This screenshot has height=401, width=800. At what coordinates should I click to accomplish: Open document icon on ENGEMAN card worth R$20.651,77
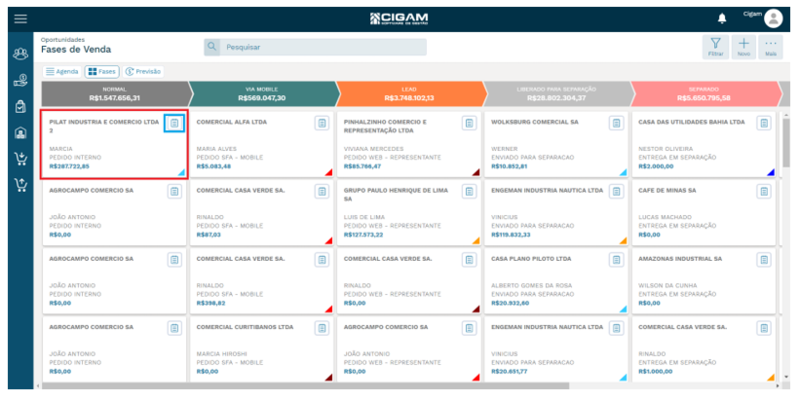click(616, 328)
